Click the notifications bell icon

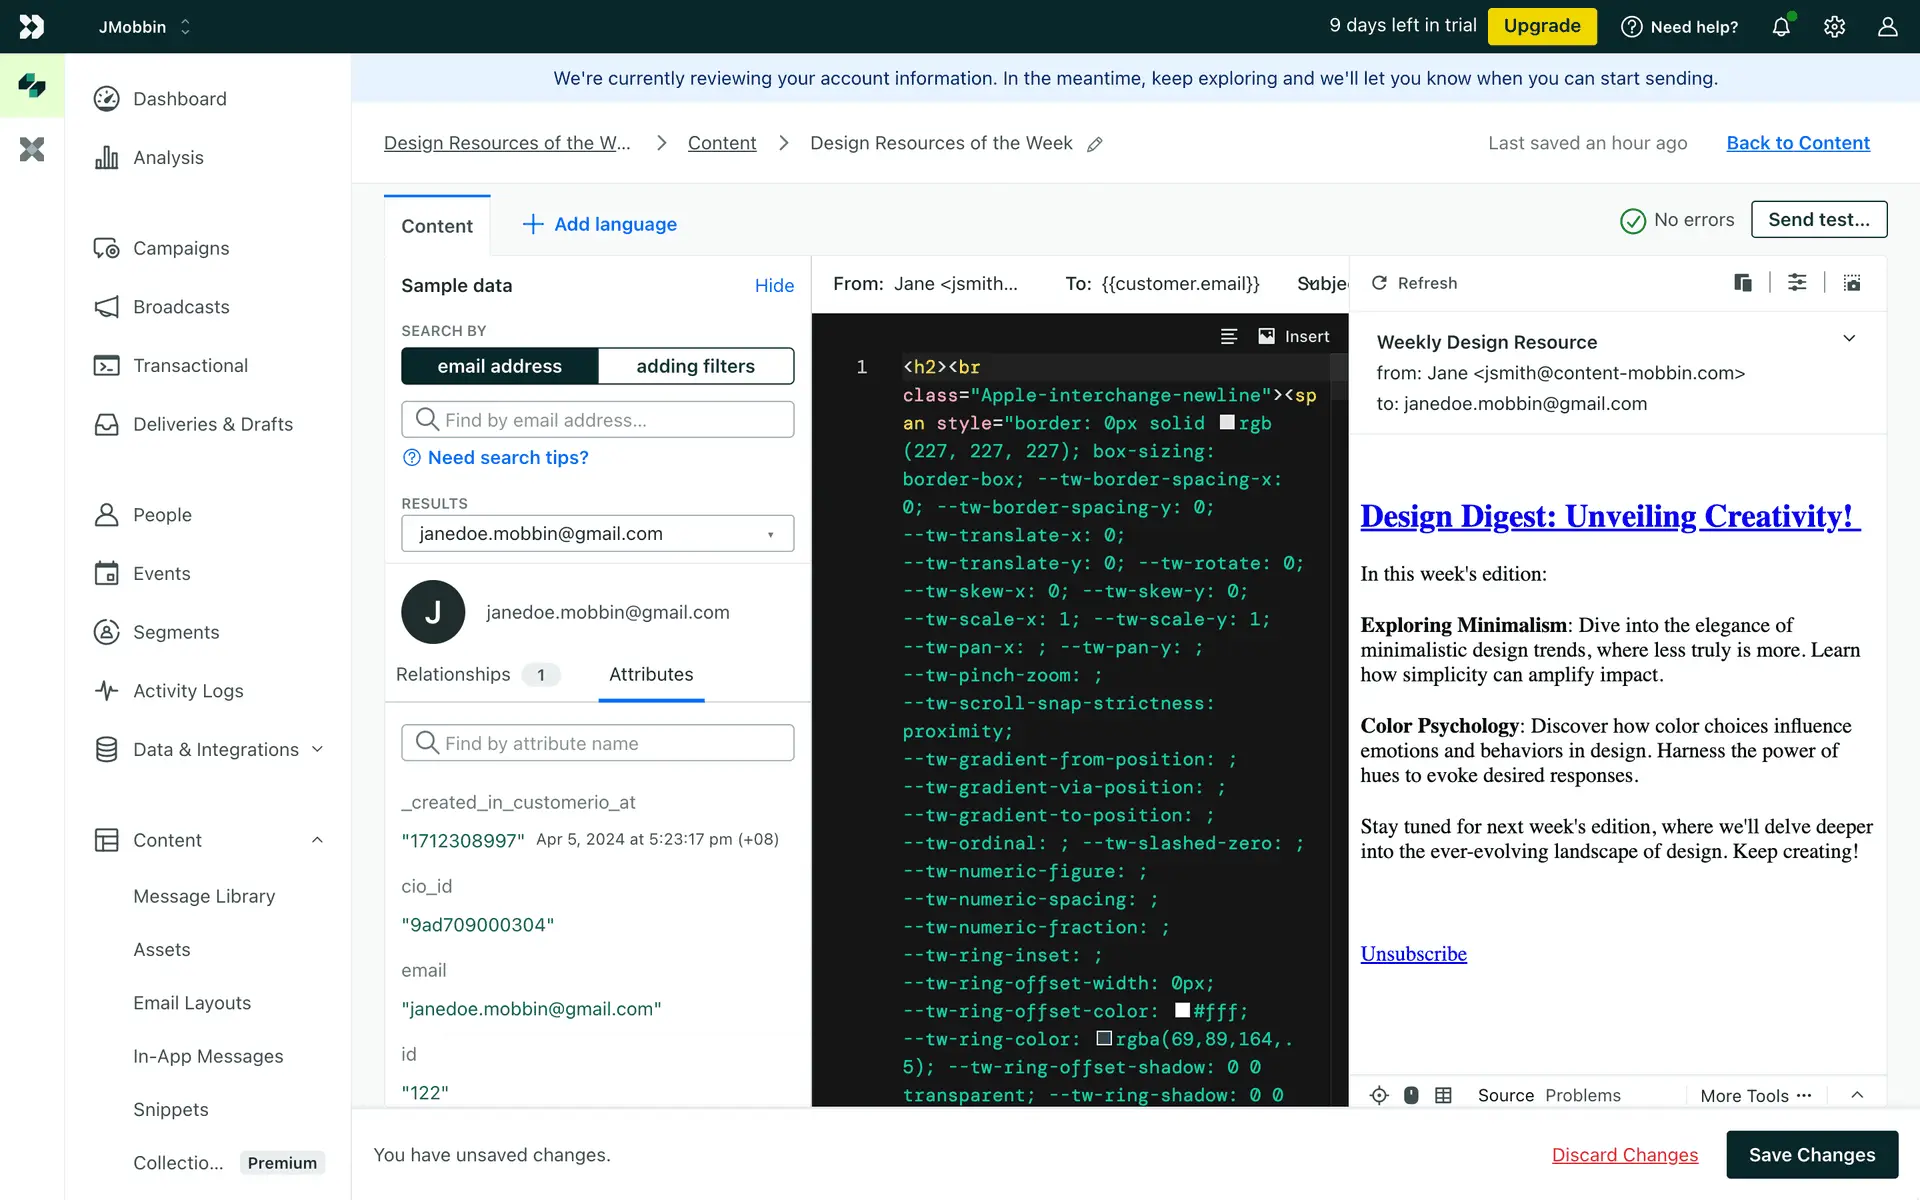[x=1781, y=27]
